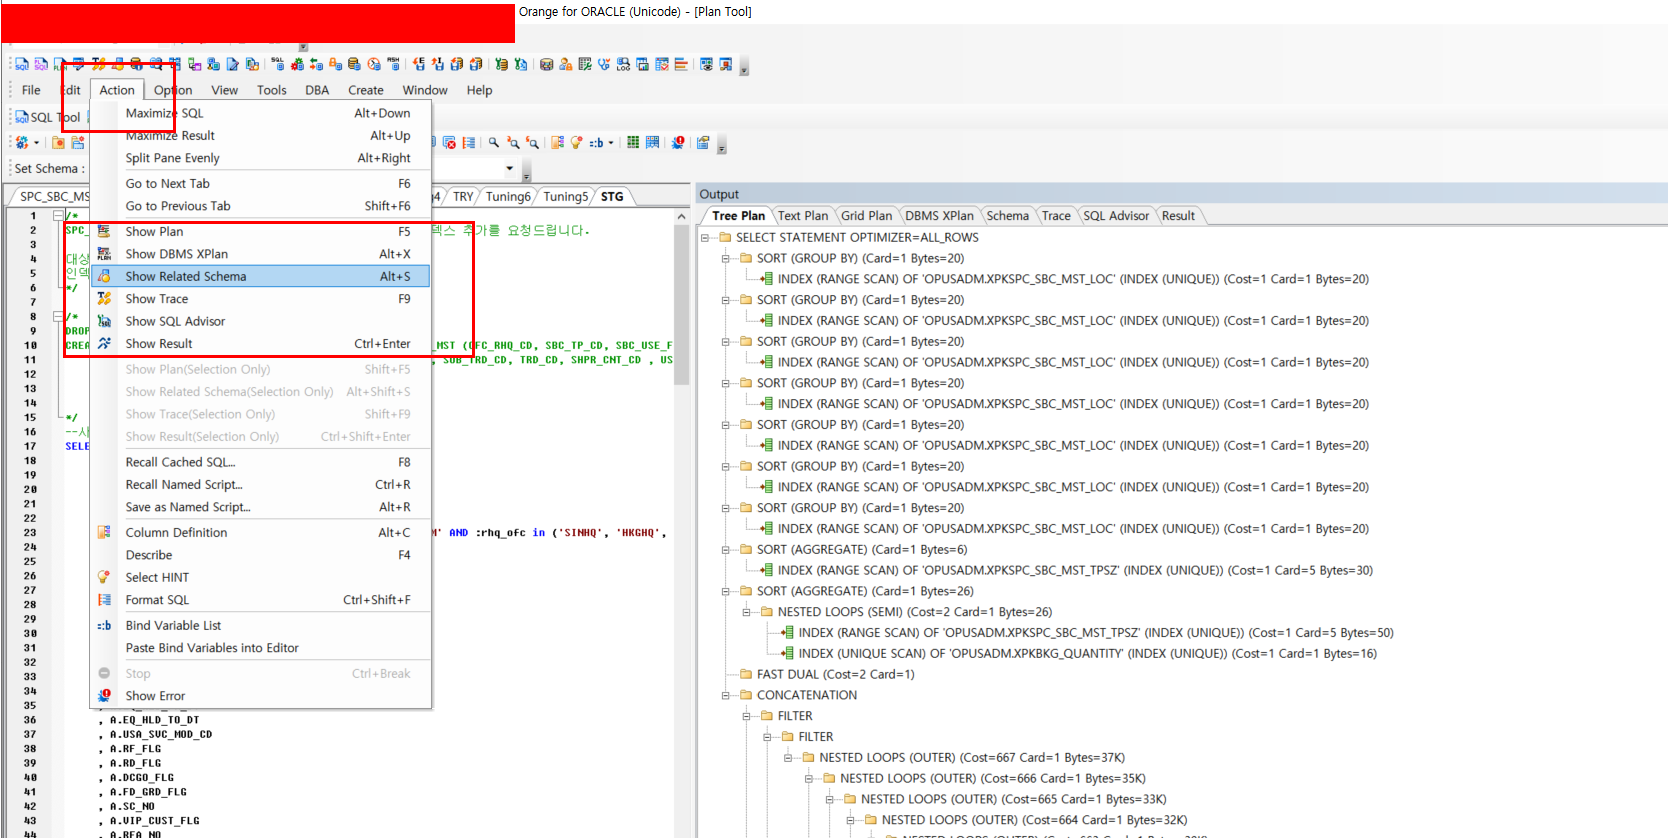
Task: Open the DBA menu
Action: click(317, 90)
